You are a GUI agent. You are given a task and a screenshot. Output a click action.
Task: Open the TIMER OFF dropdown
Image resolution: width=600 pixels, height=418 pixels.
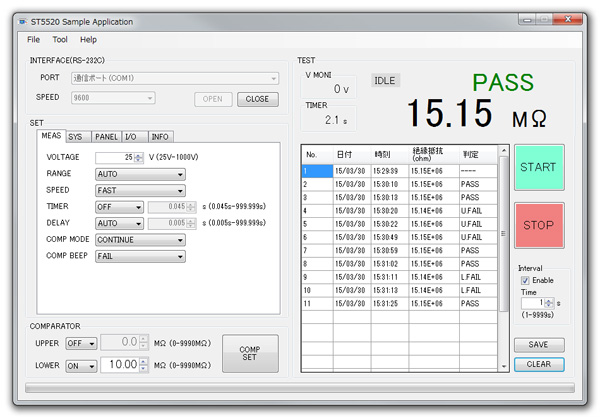[119, 207]
